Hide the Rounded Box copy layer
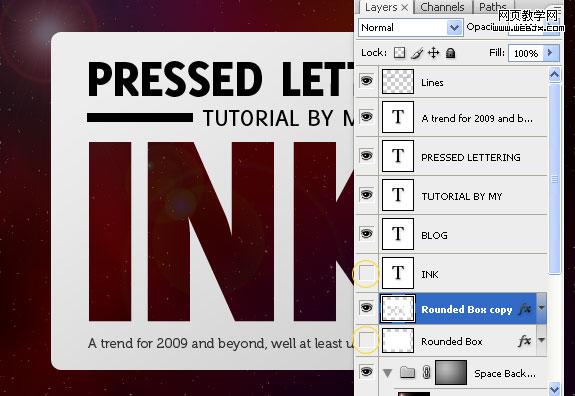Screen dimensions: 575x396 pyautogui.click(x=366, y=307)
